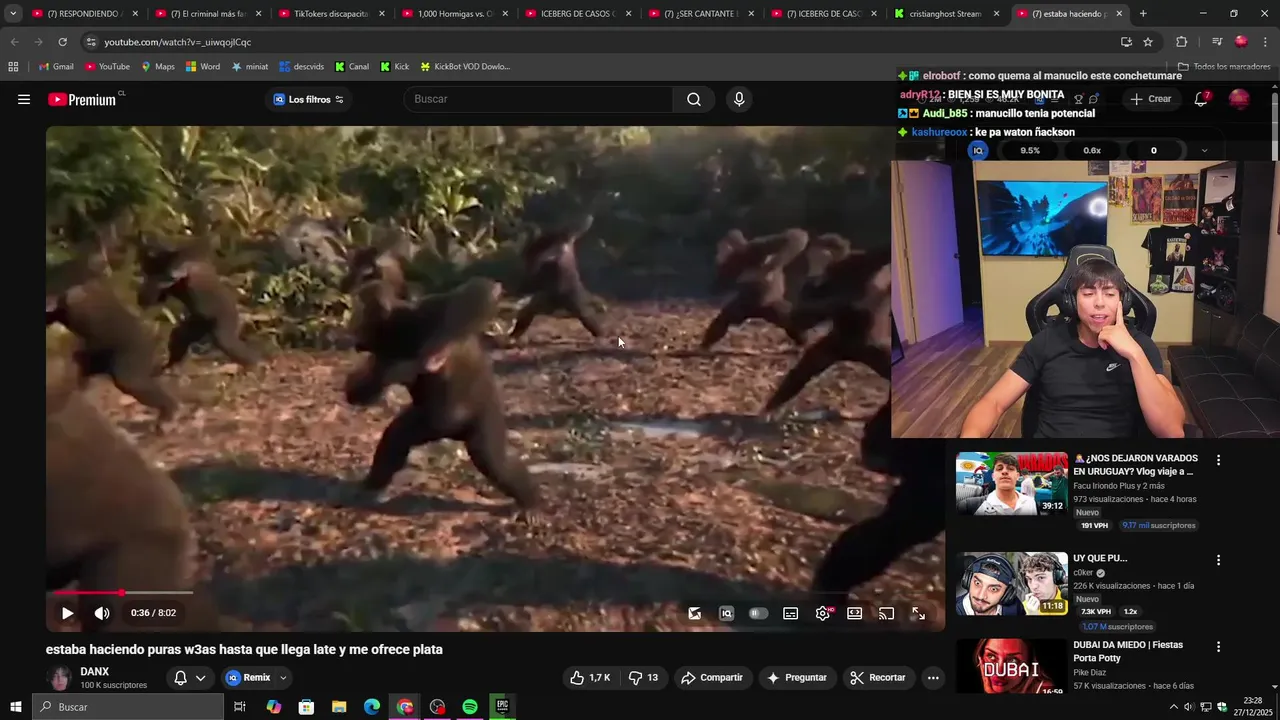Image resolution: width=1280 pixels, height=720 pixels.
Task: Click the search magnifier button
Action: point(694,99)
